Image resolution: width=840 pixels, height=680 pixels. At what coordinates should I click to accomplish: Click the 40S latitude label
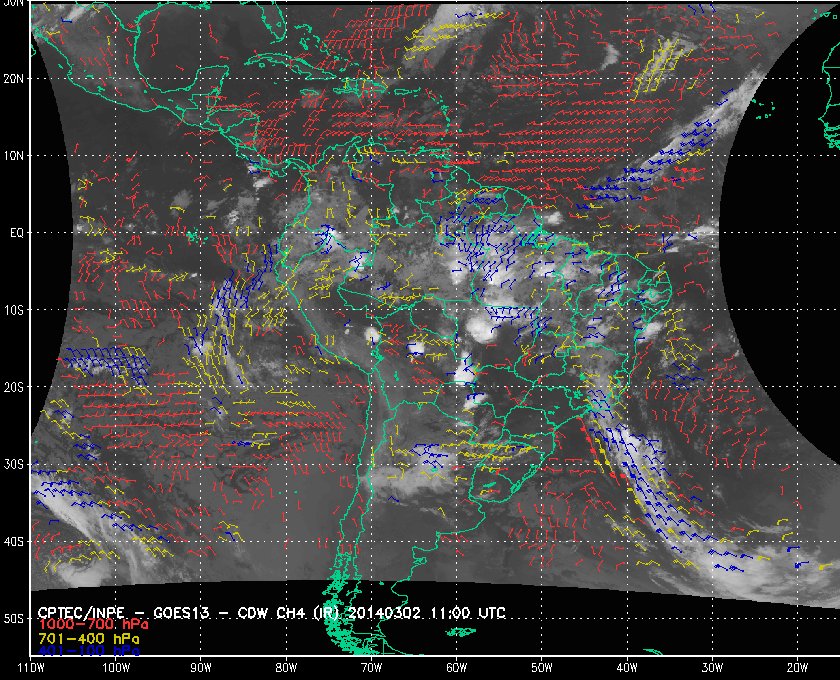(13, 542)
